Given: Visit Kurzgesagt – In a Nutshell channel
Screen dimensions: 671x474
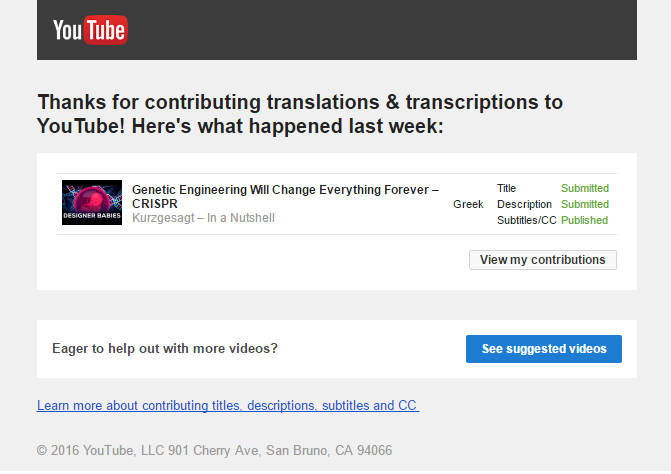Looking at the screenshot, I should tap(203, 218).
